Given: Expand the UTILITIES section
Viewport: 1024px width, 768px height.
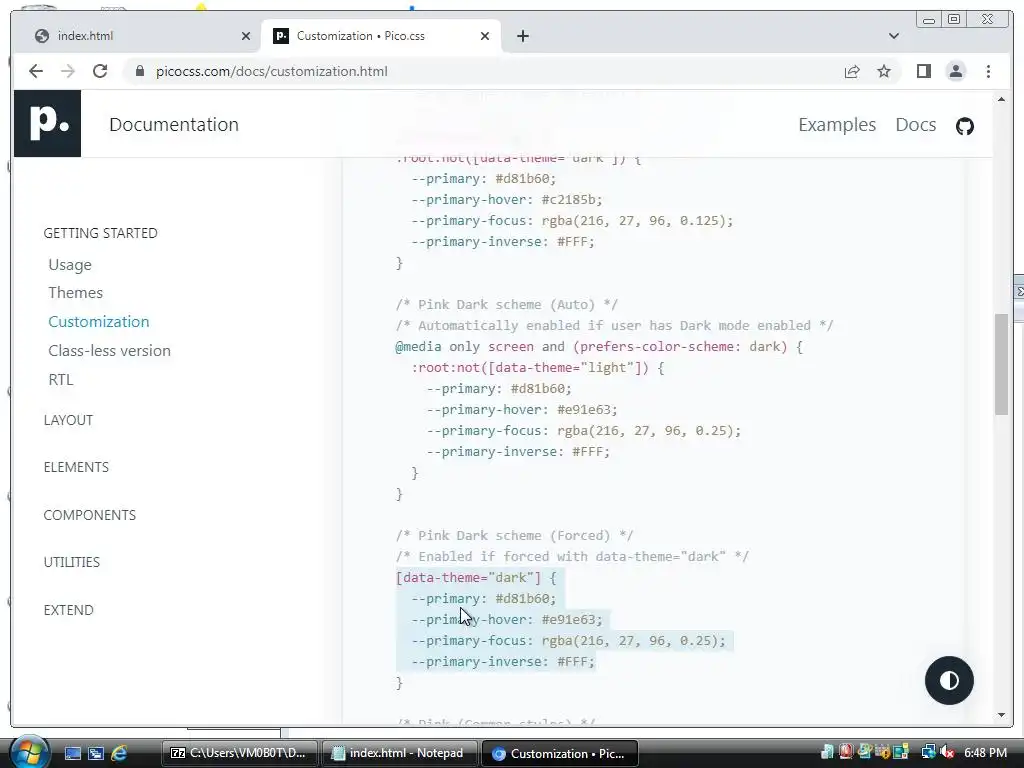Looking at the screenshot, I should (x=71, y=562).
